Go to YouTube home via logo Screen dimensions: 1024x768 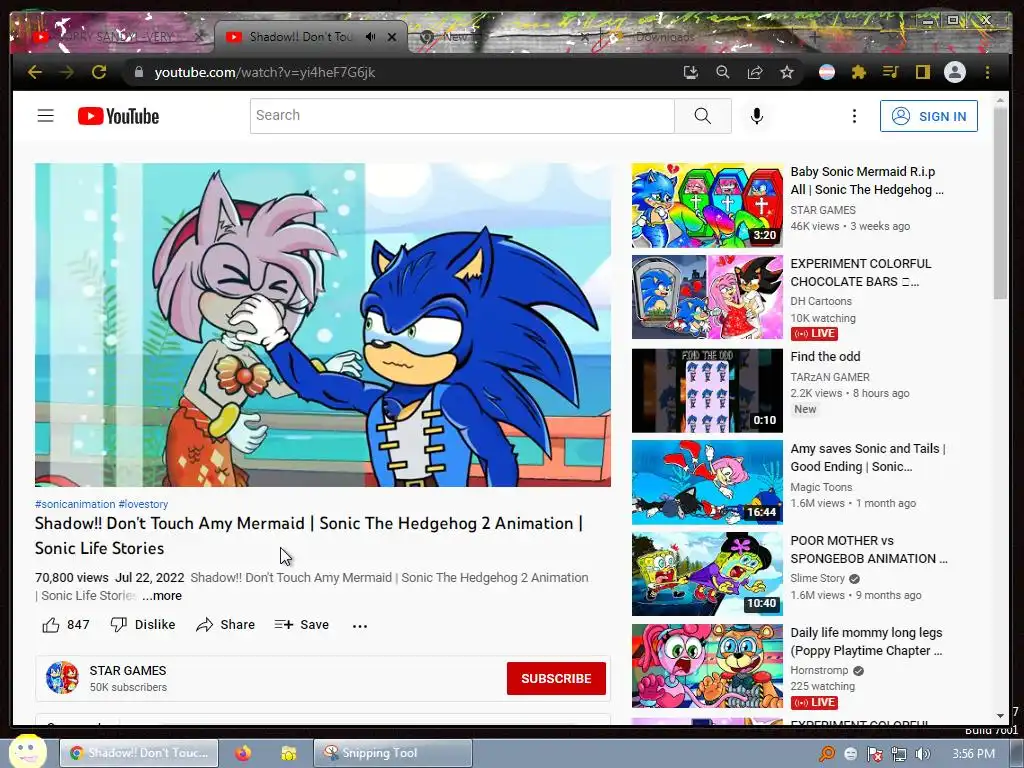tap(118, 116)
